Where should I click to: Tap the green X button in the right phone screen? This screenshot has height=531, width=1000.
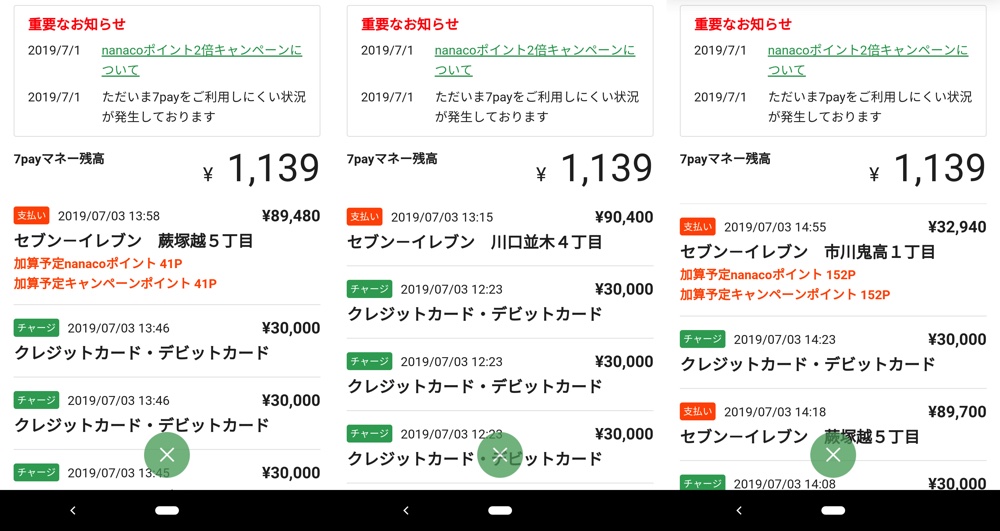click(833, 455)
